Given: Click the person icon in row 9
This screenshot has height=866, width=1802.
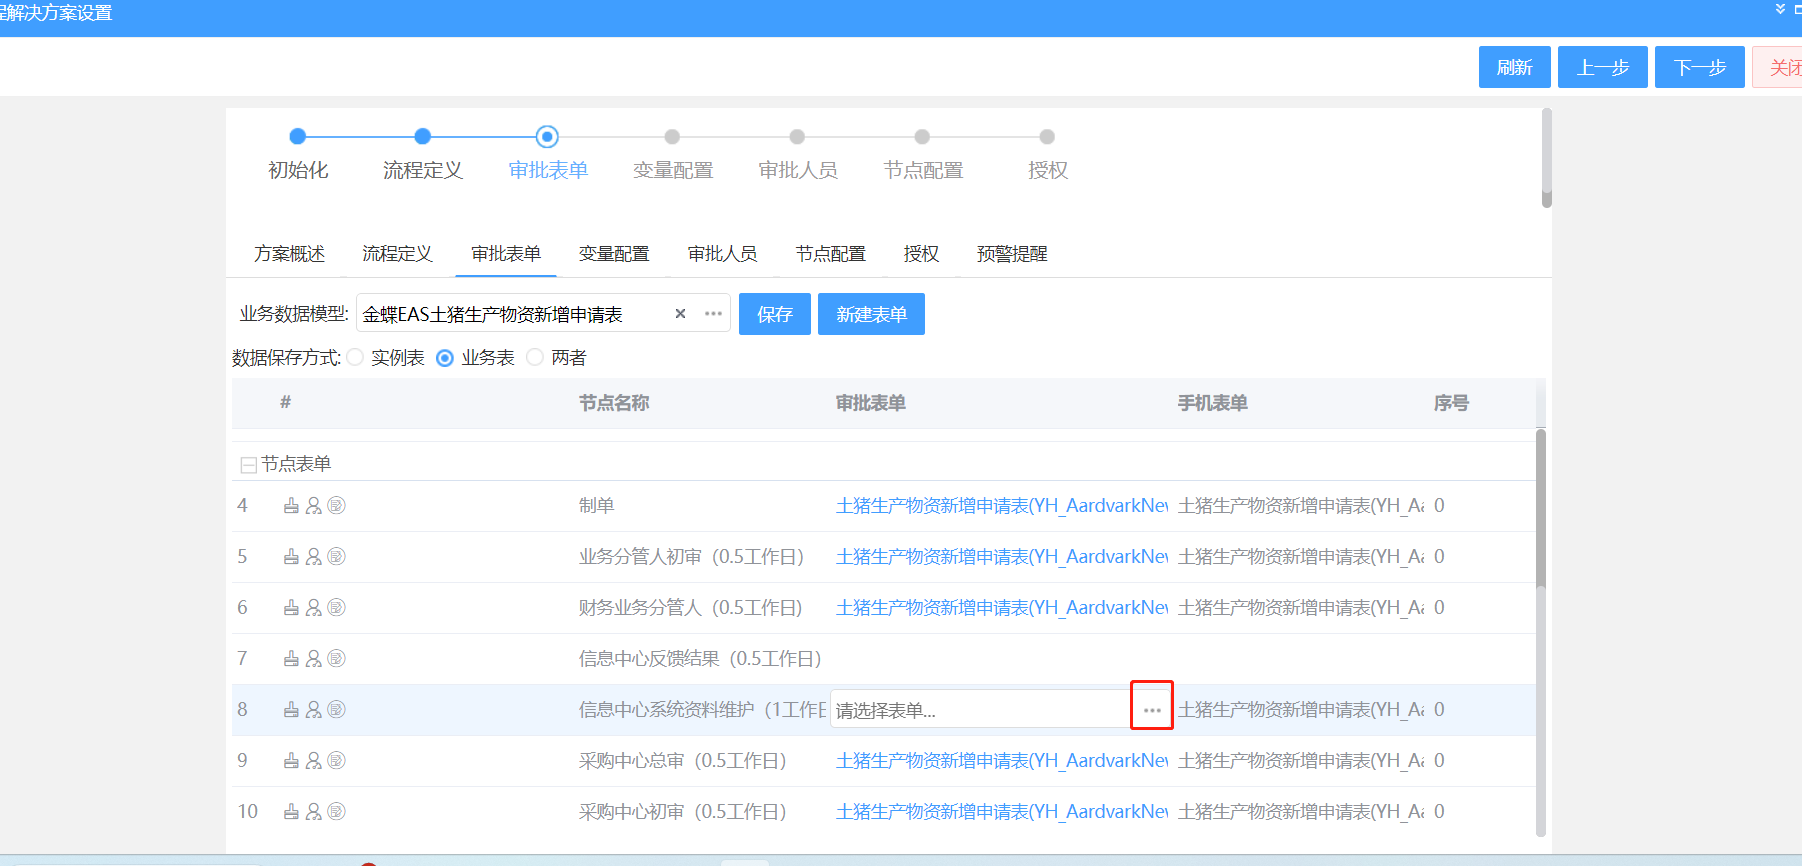Looking at the screenshot, I should click(314, 761).
